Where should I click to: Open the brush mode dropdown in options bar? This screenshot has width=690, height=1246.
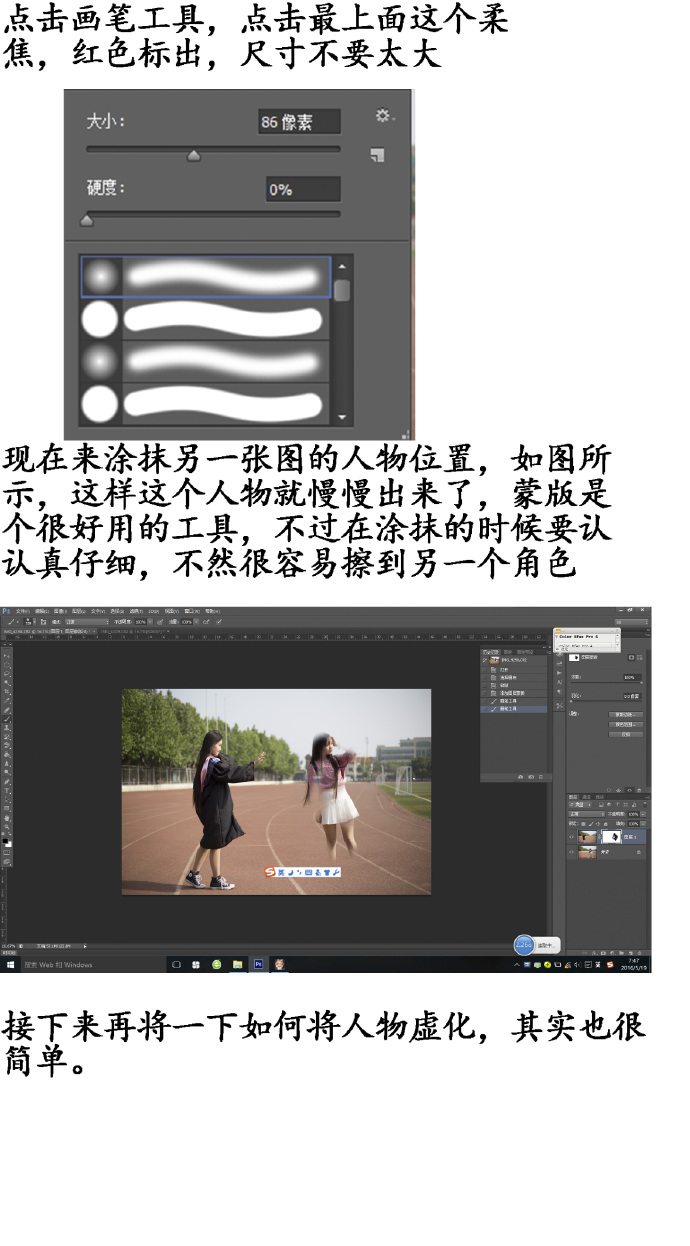[x=87, y=621]
